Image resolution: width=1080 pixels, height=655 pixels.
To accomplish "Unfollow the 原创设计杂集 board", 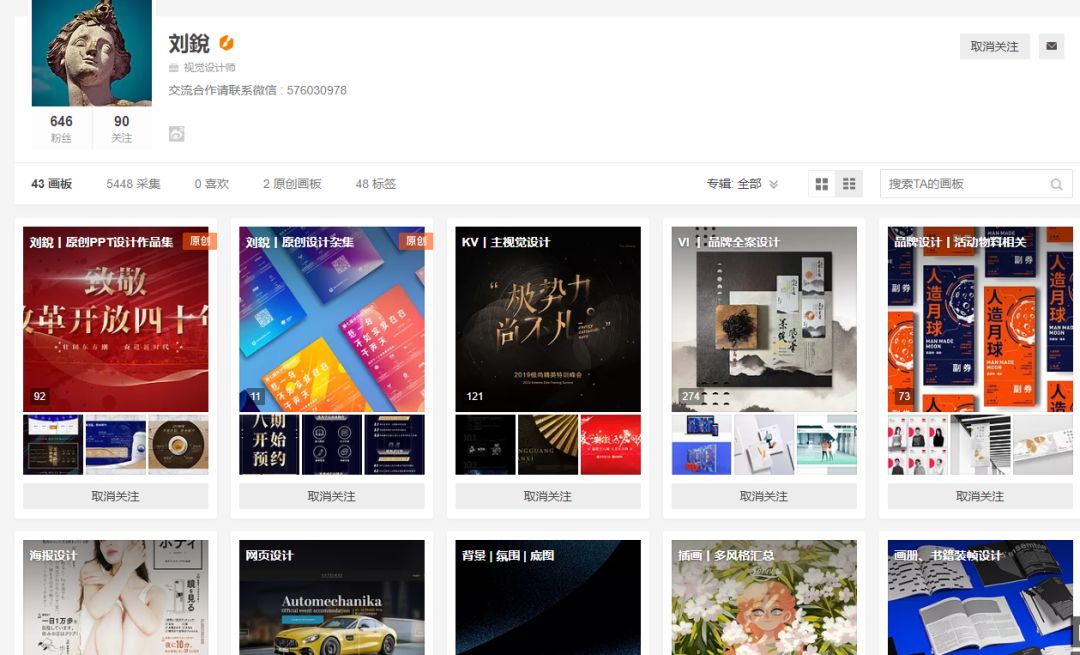I will [x=332, y=496].
